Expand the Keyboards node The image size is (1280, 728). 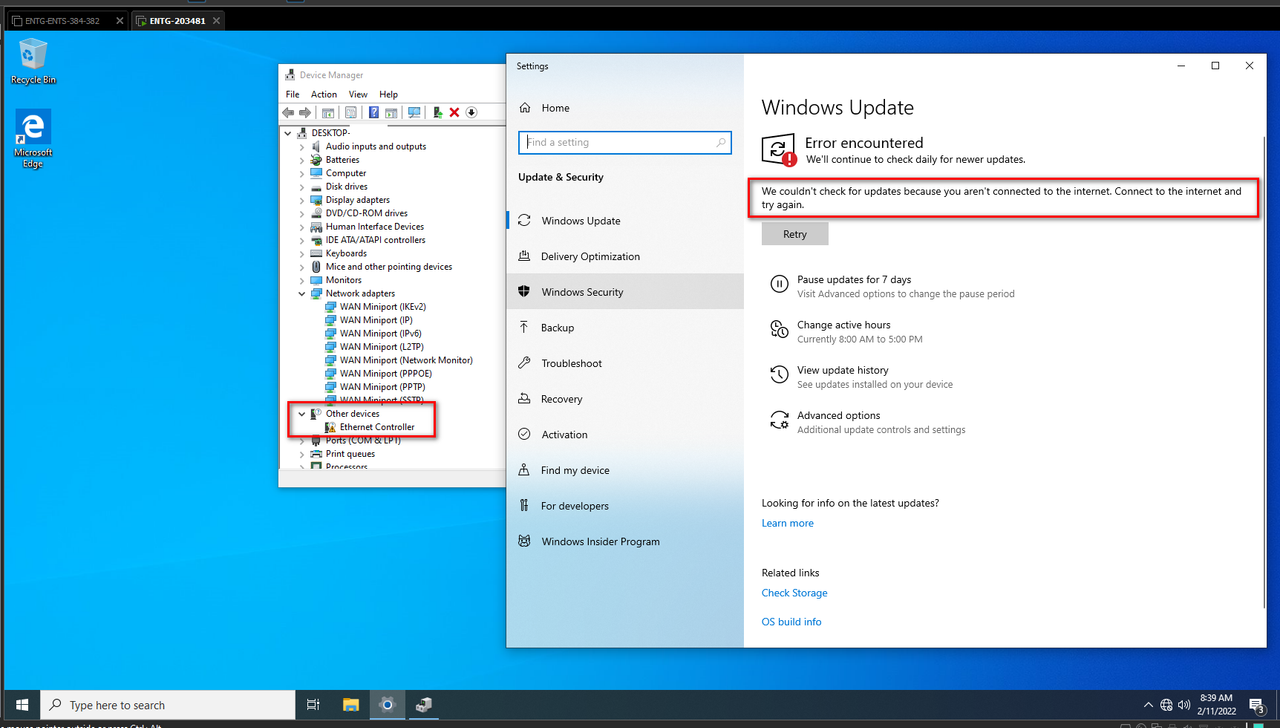302,254
